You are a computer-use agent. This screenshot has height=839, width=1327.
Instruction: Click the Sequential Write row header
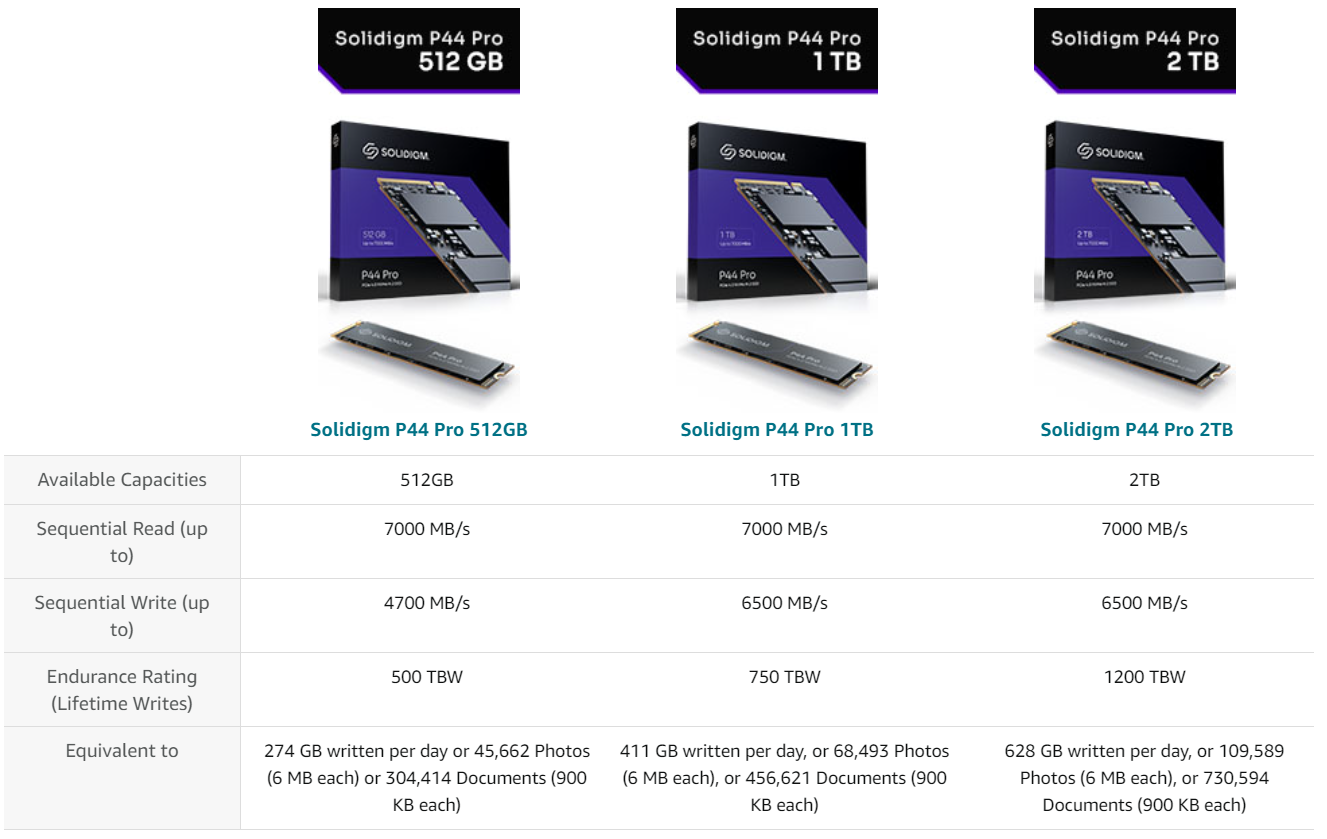click(x=122, y=616)
